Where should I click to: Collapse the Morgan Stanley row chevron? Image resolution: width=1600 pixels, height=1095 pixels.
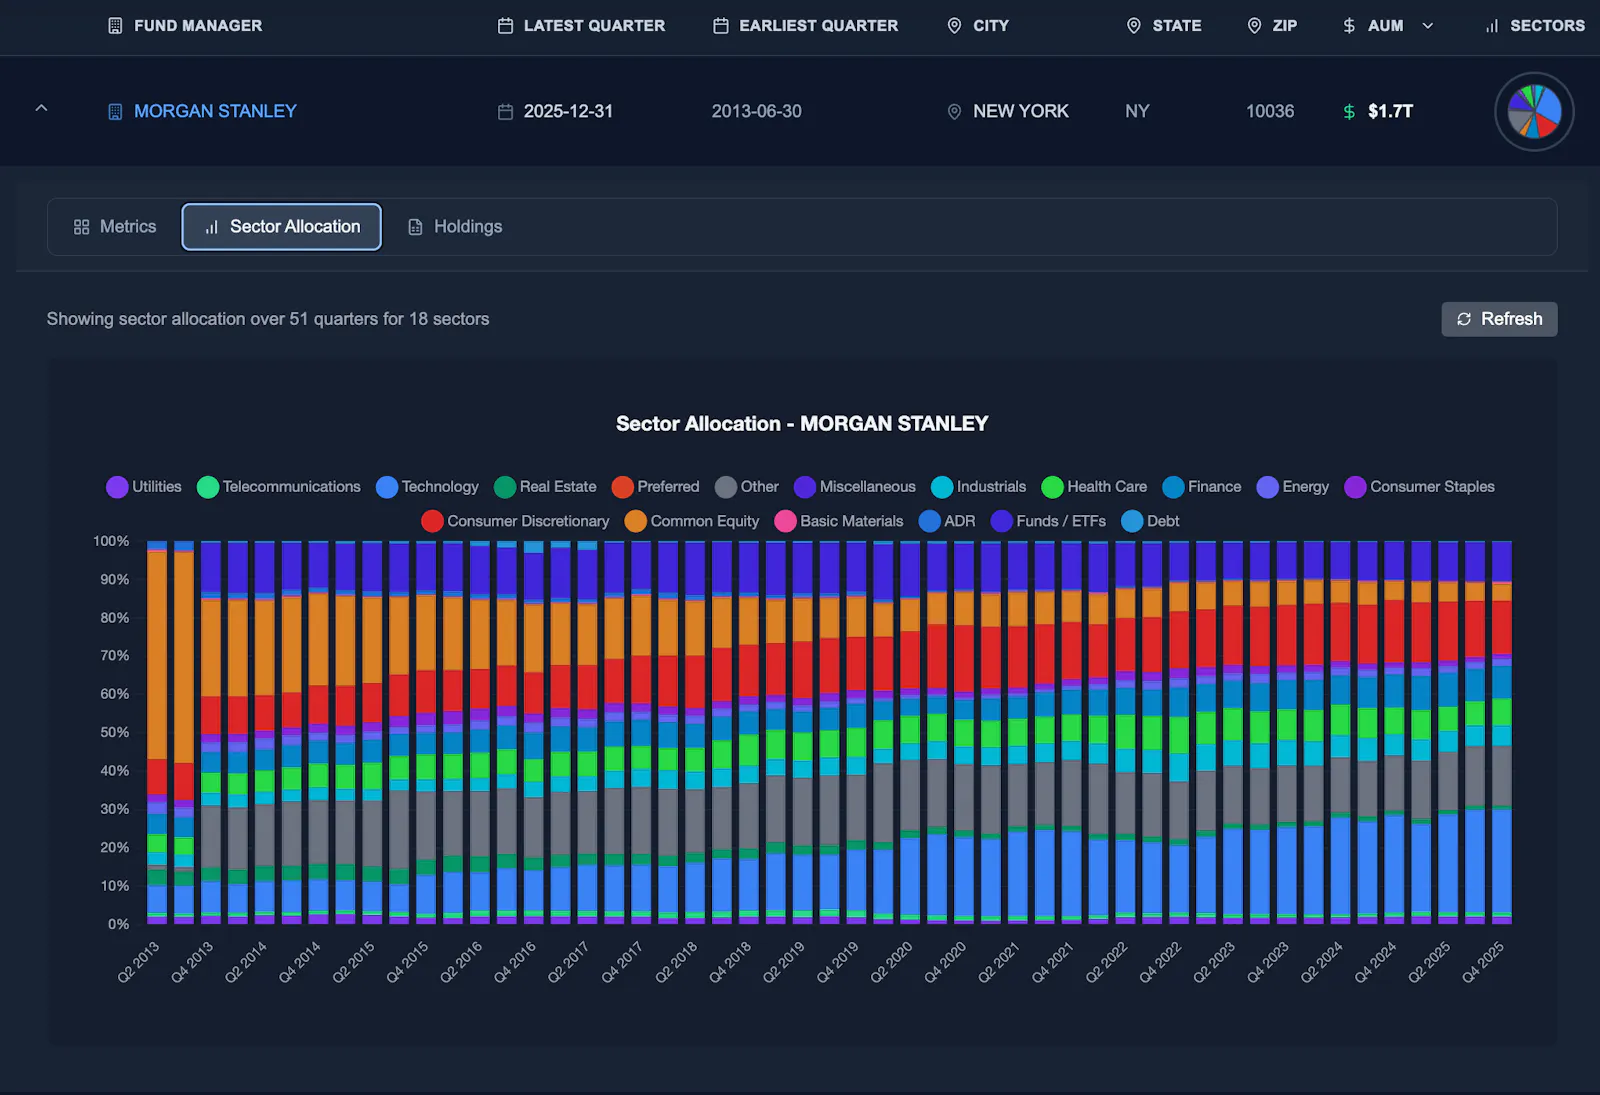pos(41,108)
